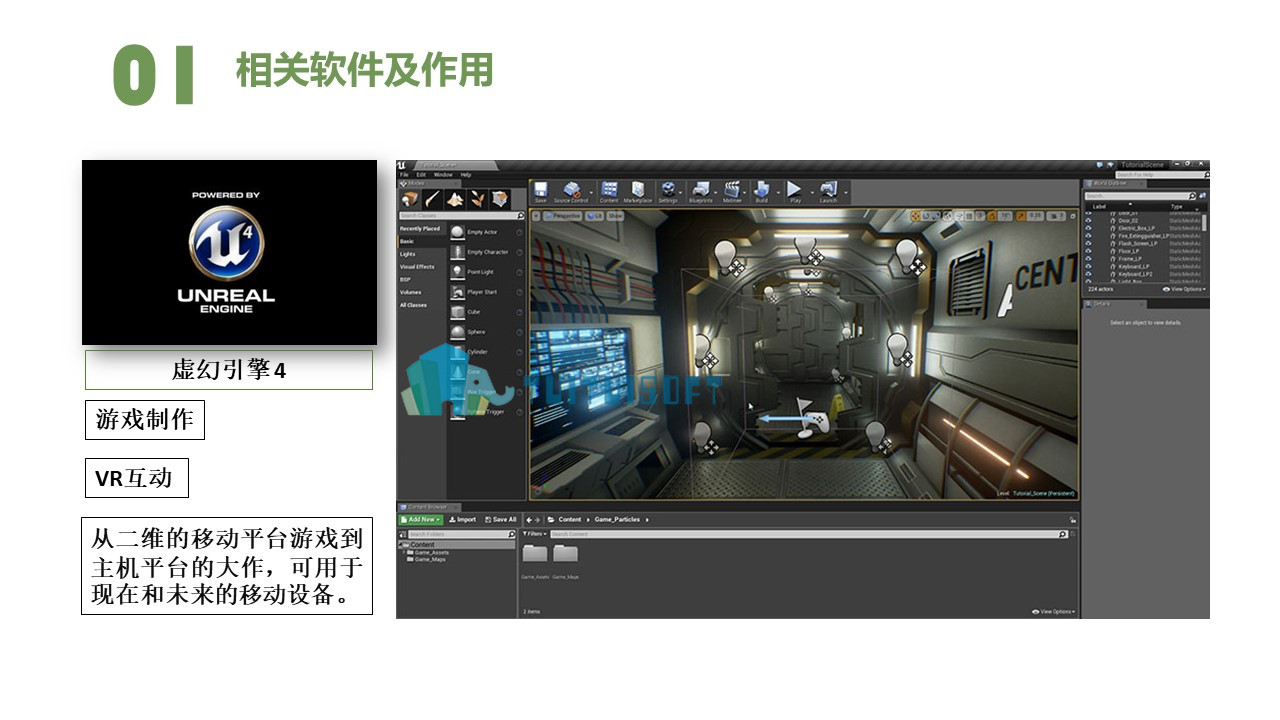This screenshot has width=1280, height=720.
Task: Open the Marketplace toolbar icon
Action: coord(637,190)
